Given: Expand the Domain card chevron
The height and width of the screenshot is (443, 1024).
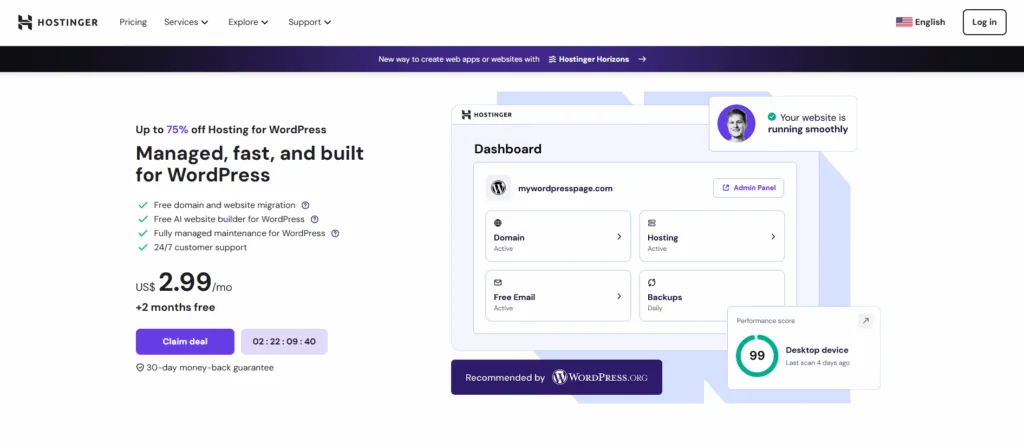Looking at the screenshot, I should (619, 237).
